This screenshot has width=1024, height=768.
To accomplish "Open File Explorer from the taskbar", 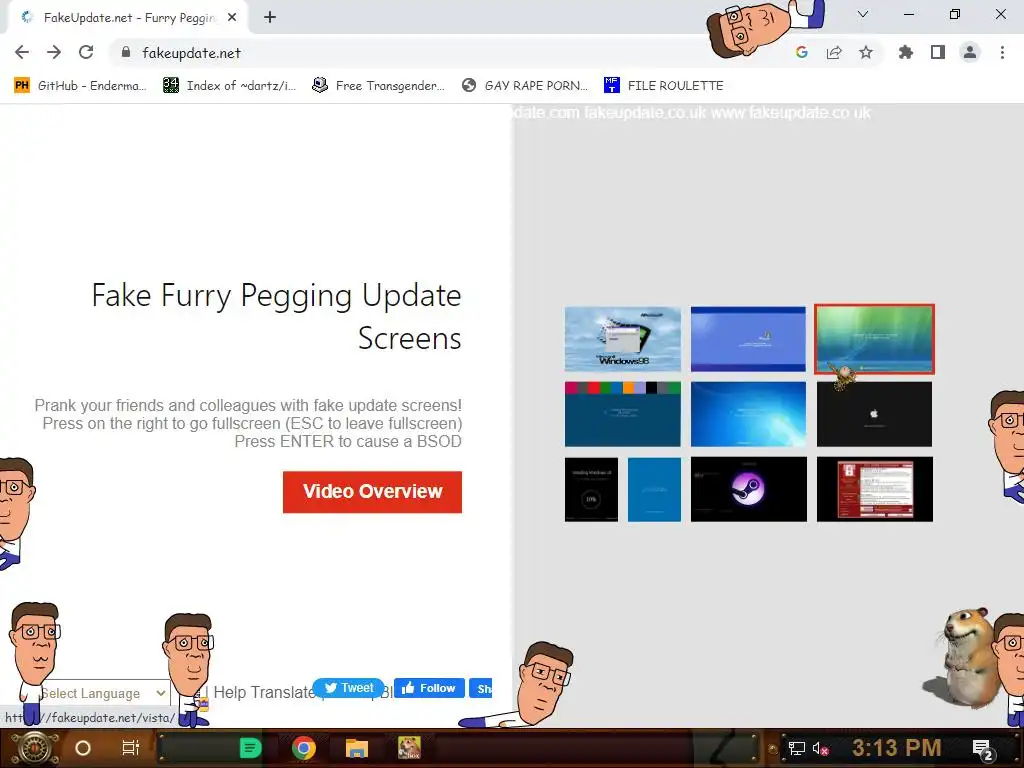I will (357, 748).
